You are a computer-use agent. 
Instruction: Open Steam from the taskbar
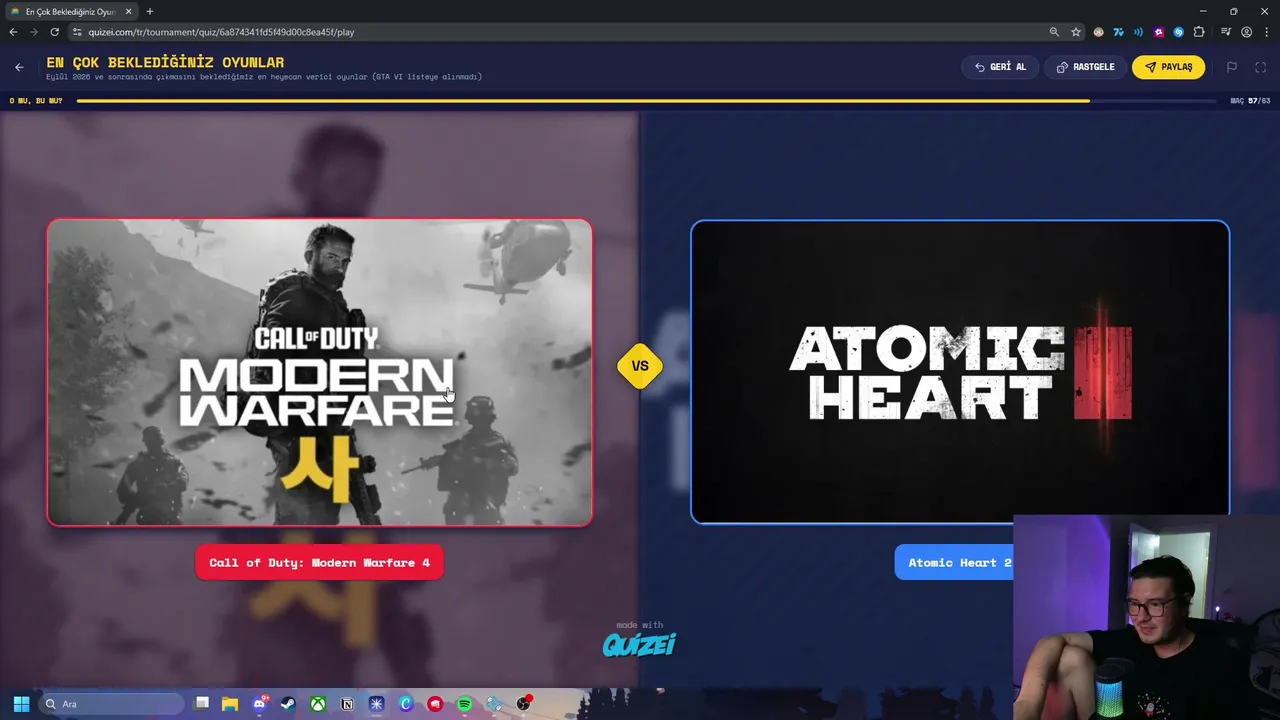[x=288, y=704]
